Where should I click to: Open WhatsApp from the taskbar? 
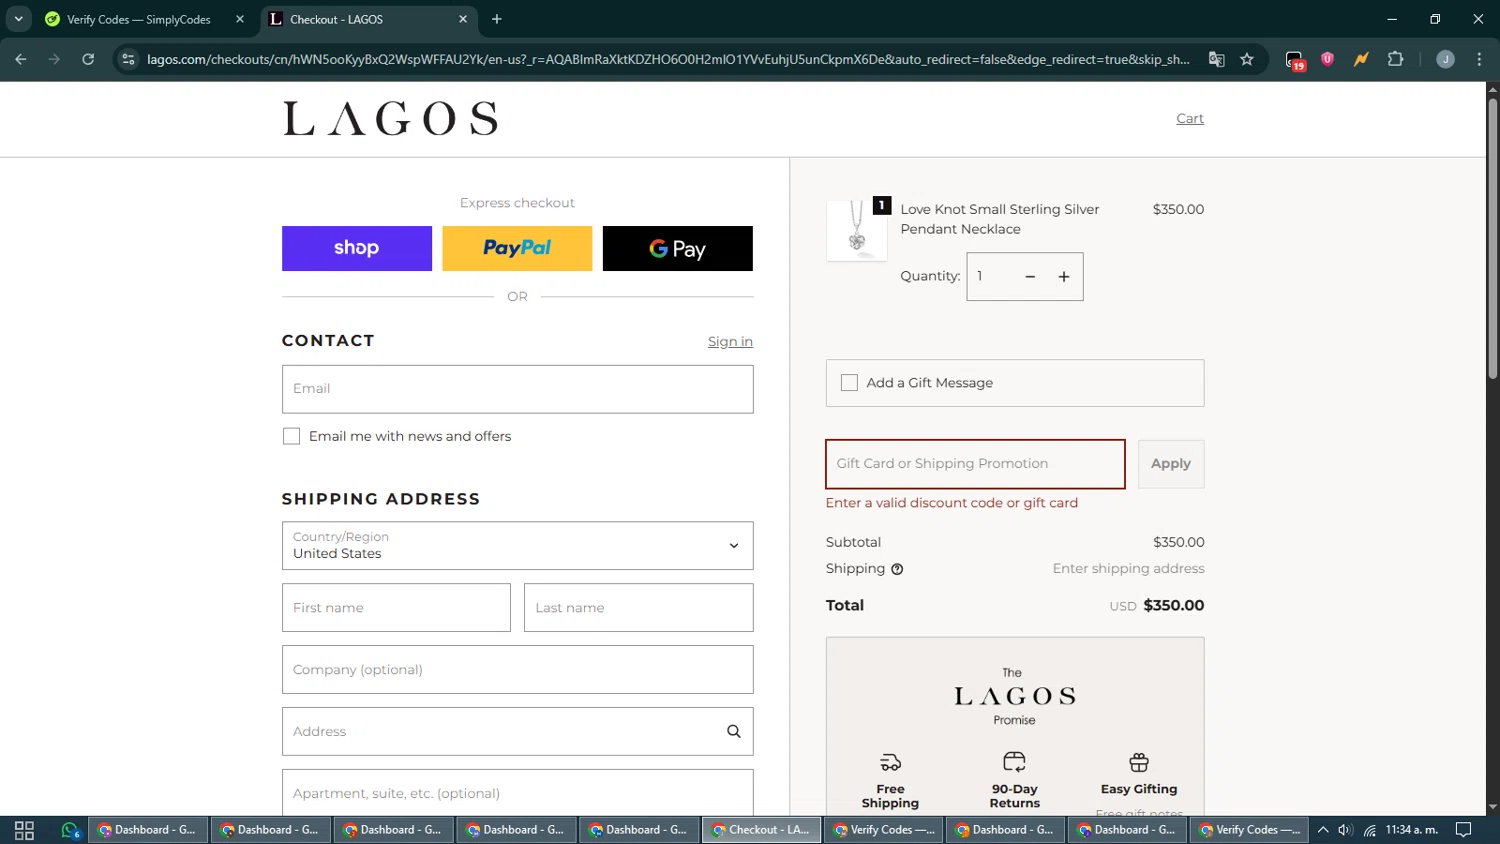[69, 830]
